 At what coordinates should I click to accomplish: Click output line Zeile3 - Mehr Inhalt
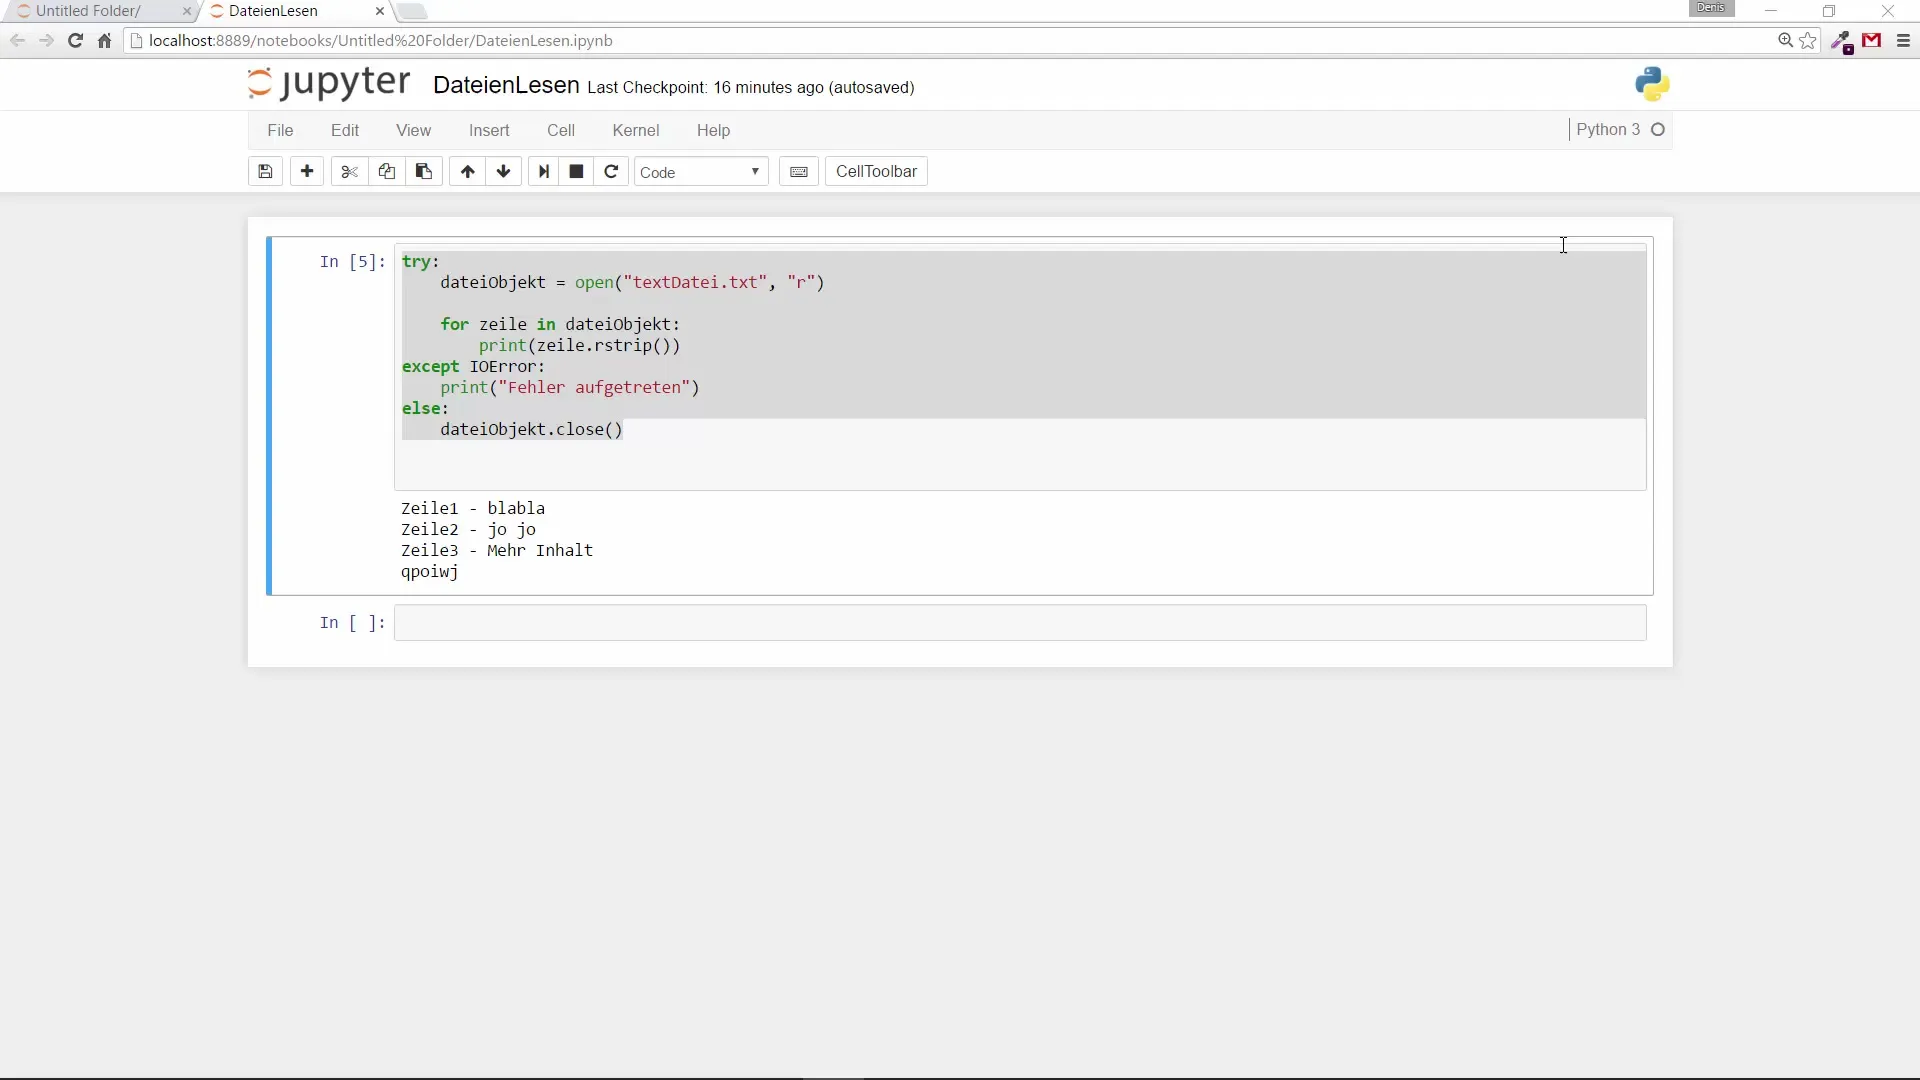click(x=497, y=551)
